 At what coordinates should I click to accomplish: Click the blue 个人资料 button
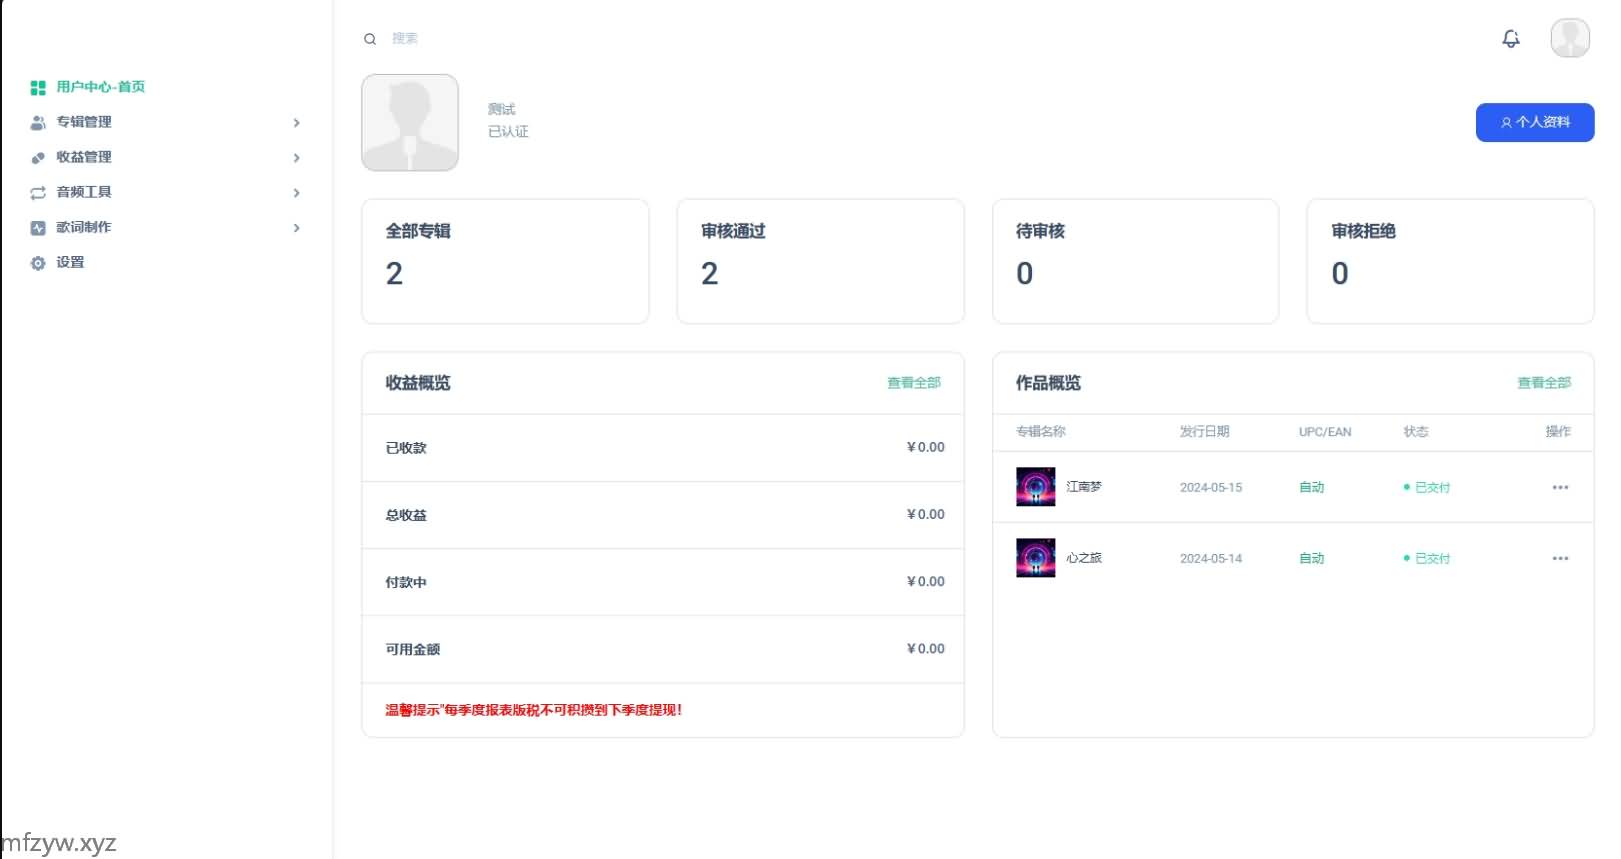tap(1534, 122)
